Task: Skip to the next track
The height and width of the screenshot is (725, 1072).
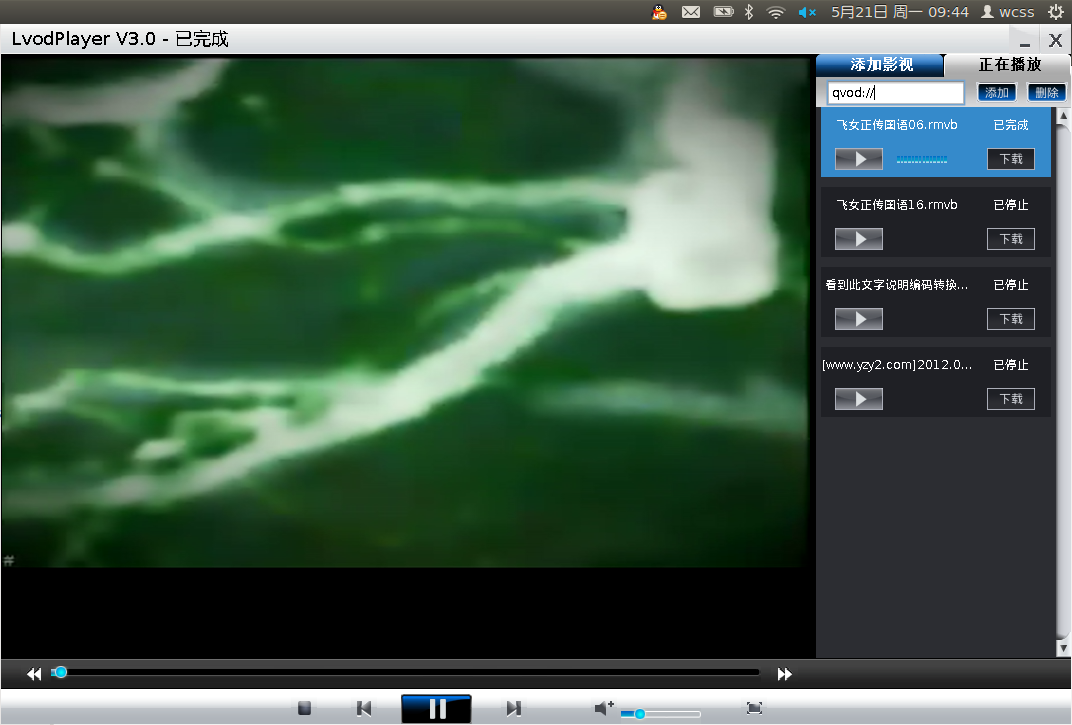Action: 513,709
